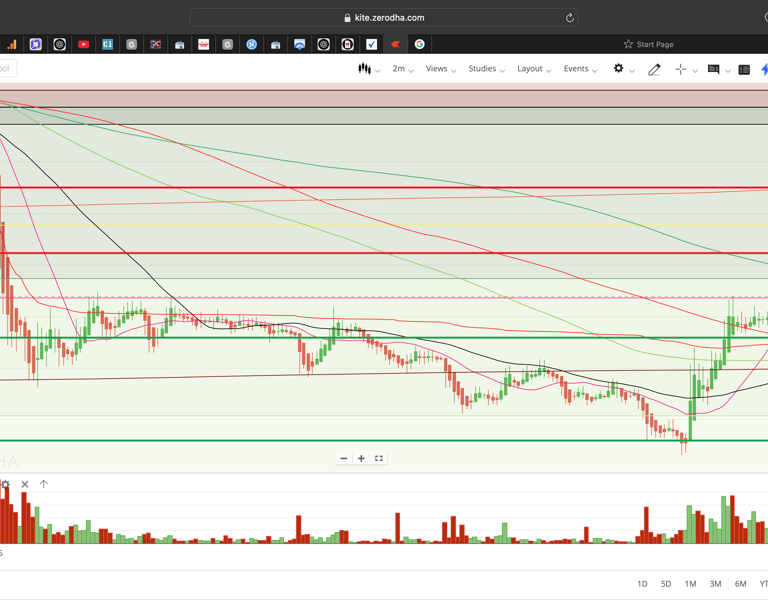
Task: Open the YouTube bookmark icon
Action: [x=83, y=45]
